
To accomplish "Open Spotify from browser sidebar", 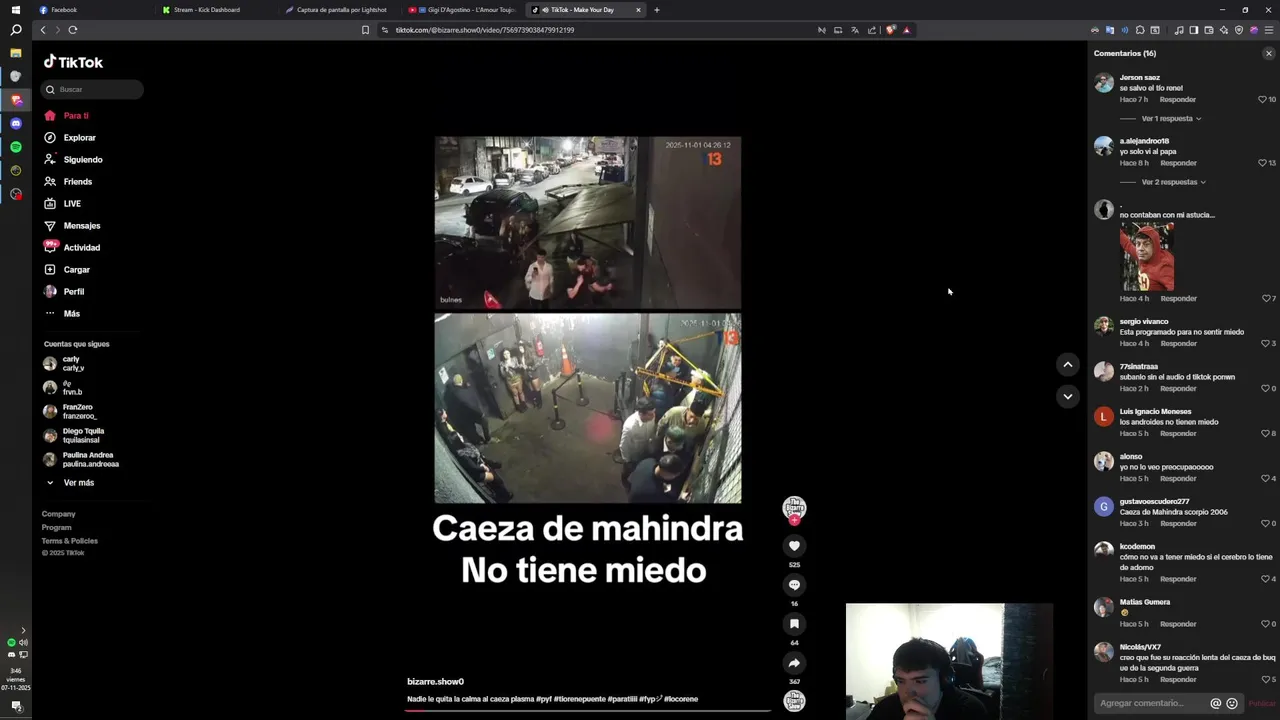I will 16,147.
